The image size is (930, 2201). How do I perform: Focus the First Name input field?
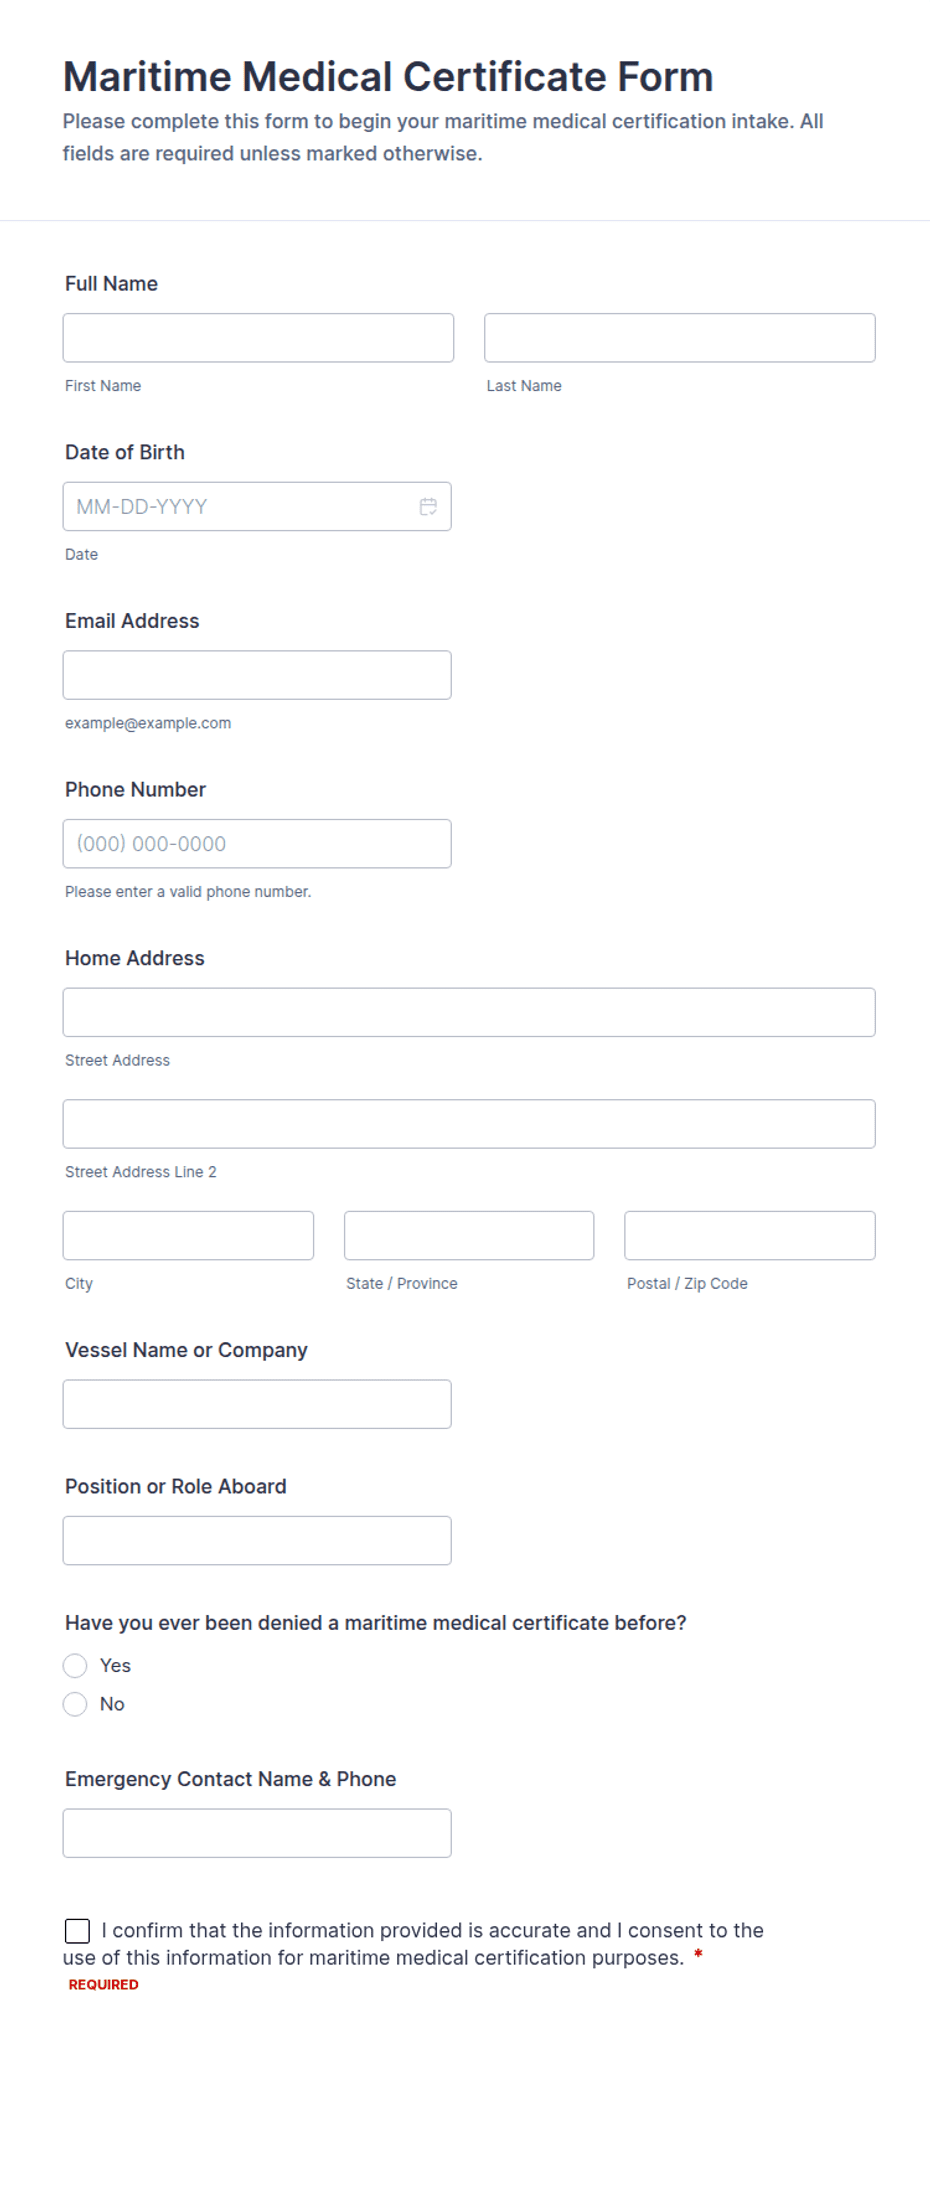pos(258,338)
